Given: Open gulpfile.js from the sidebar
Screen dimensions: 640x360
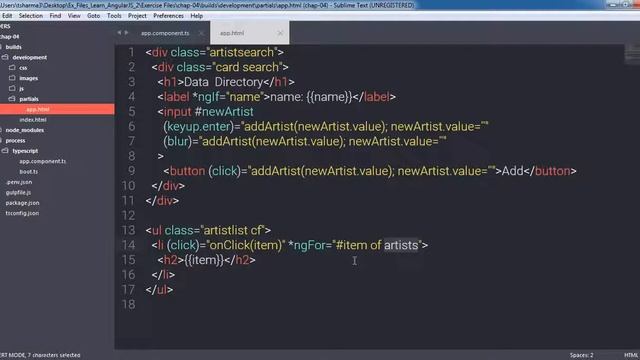Looking at the screenshot, I should pos(18,193).
